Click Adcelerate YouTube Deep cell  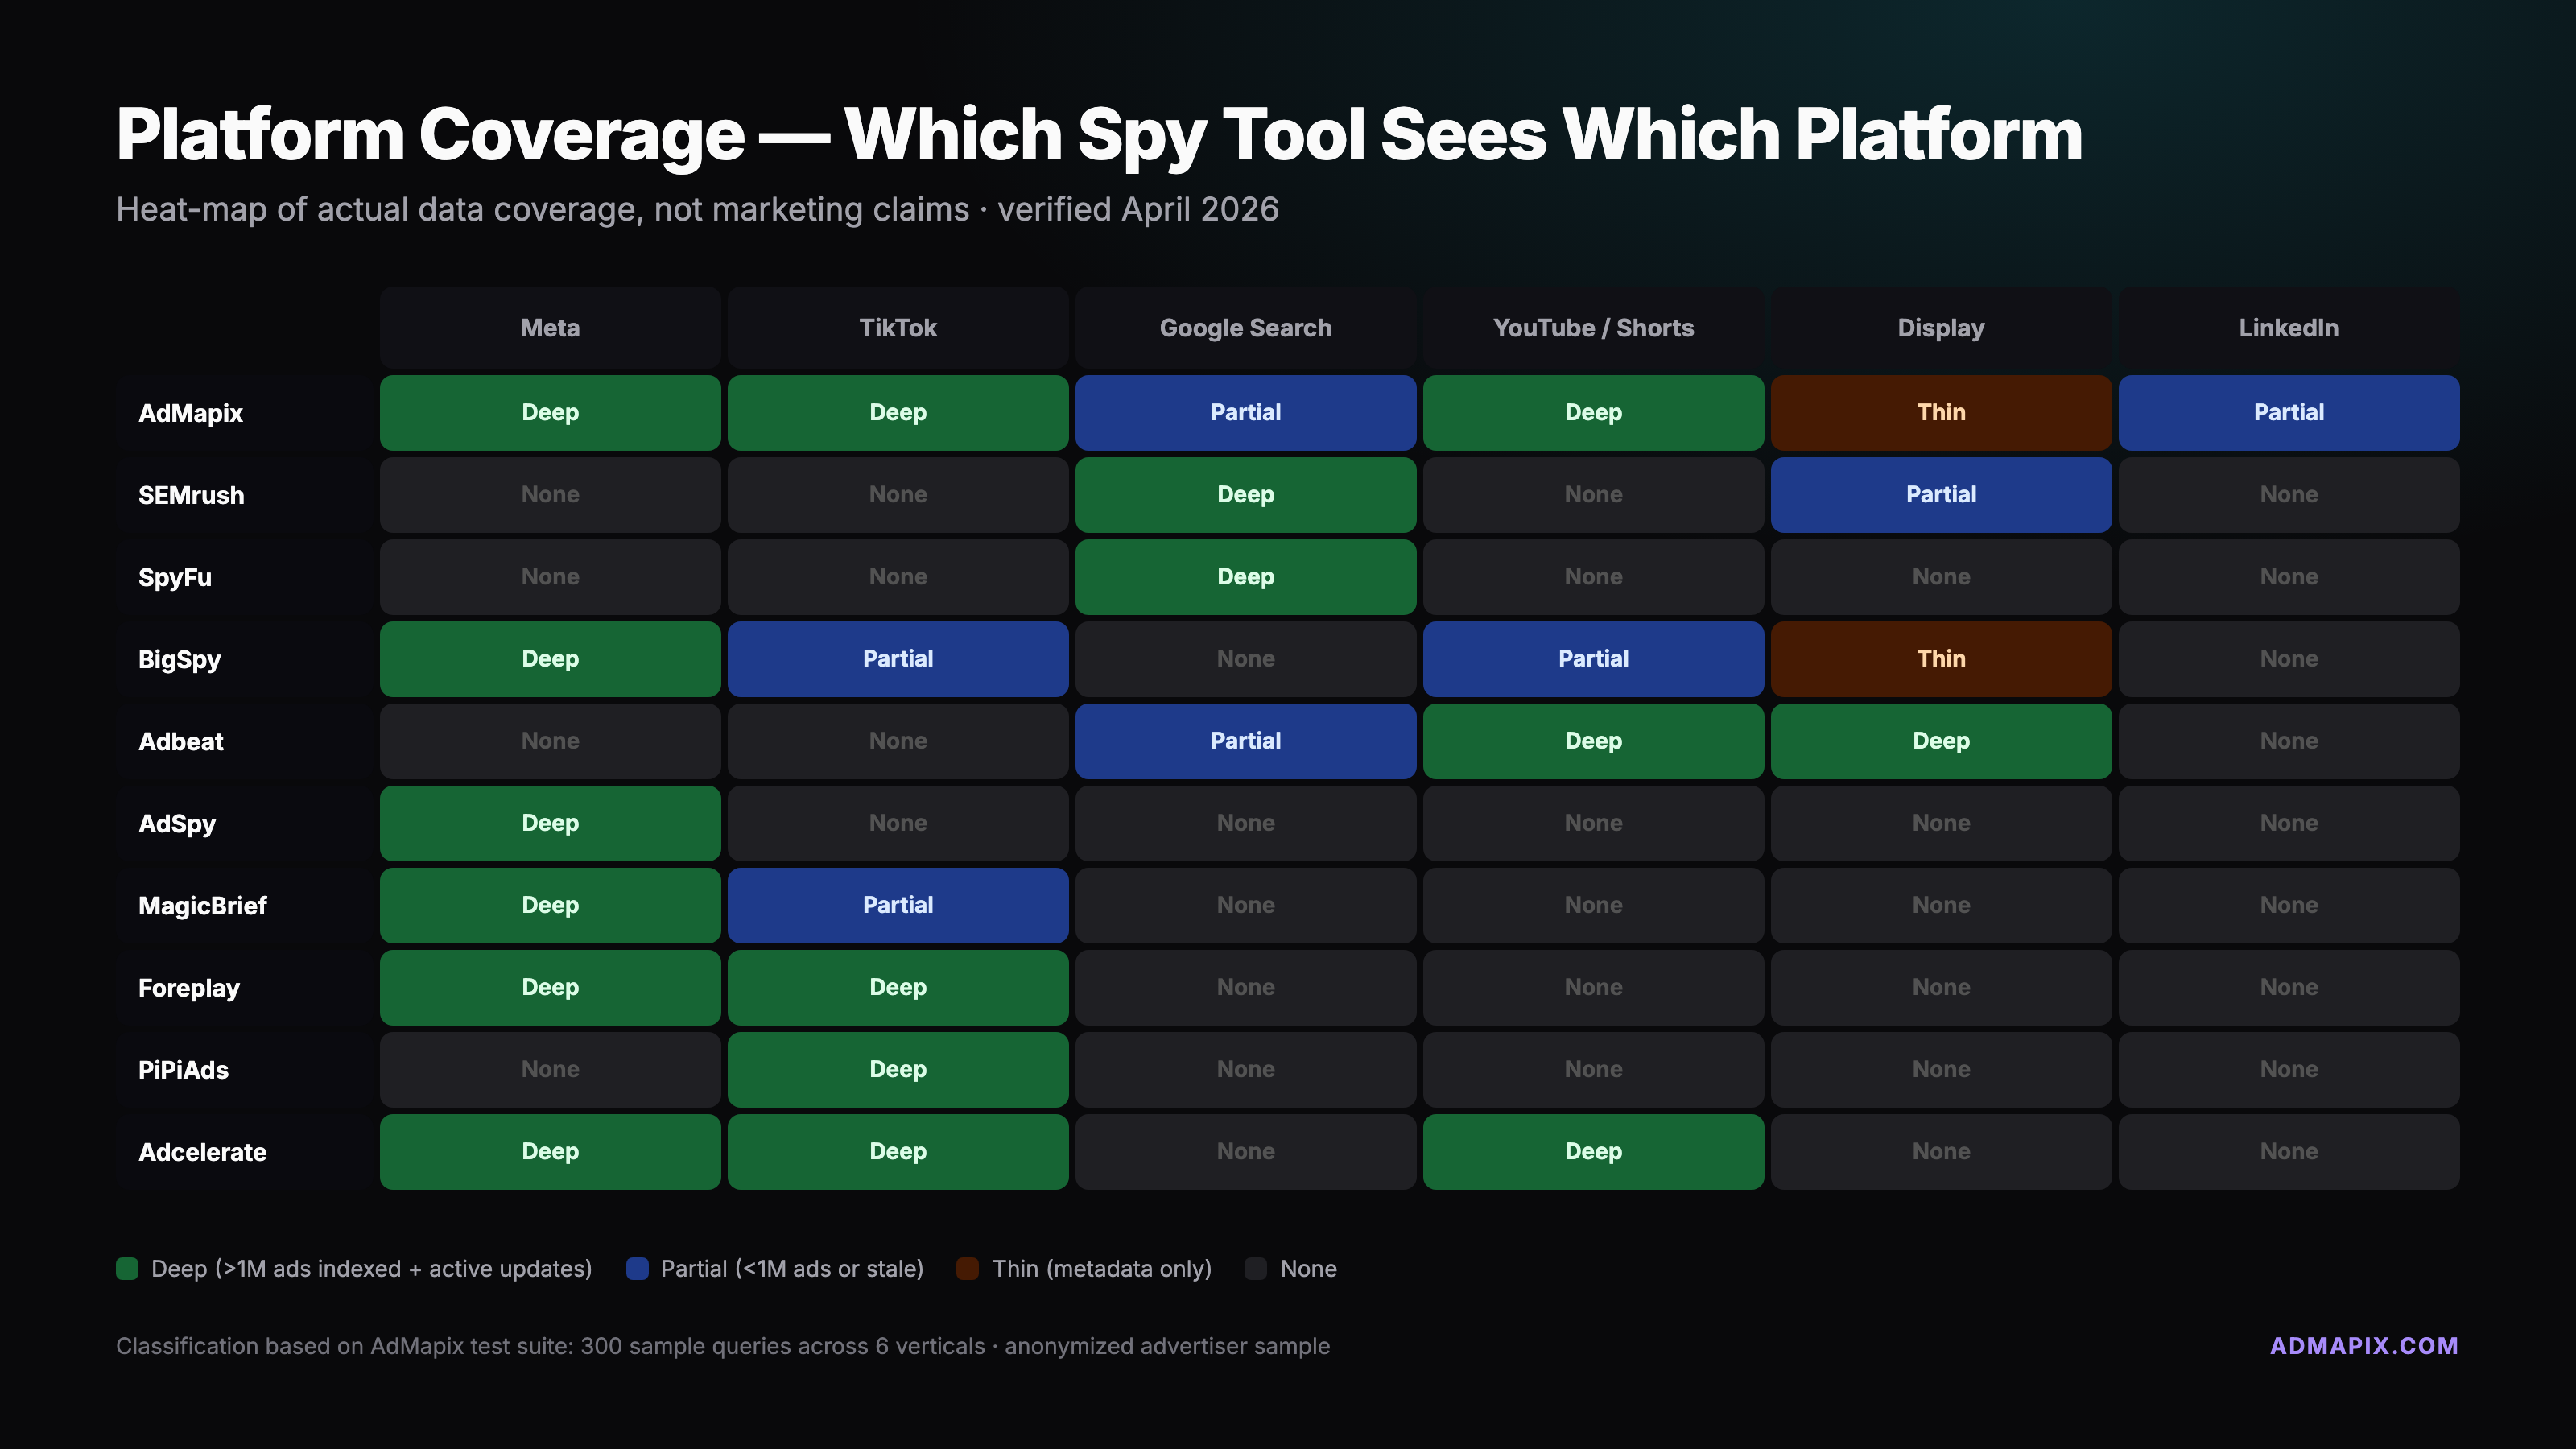[1593, 1151]
